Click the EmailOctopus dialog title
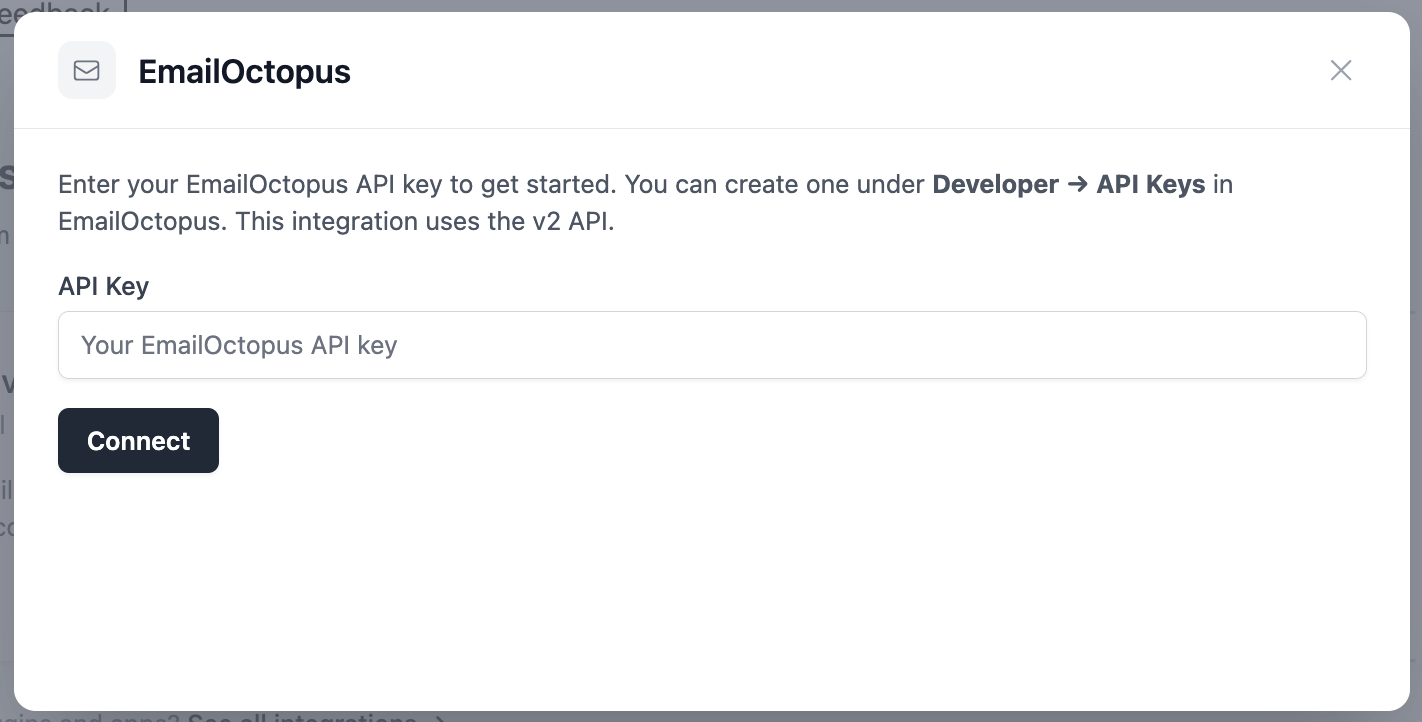The image size is (1422, 722). (x=244, y=72)
